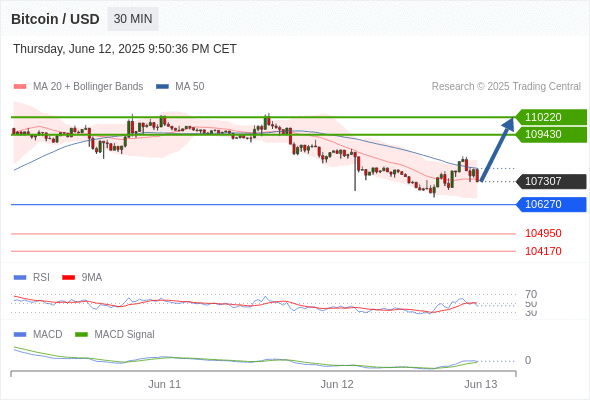
Task: Toggle the MACD legend label
Action: (x=47, y=334)
